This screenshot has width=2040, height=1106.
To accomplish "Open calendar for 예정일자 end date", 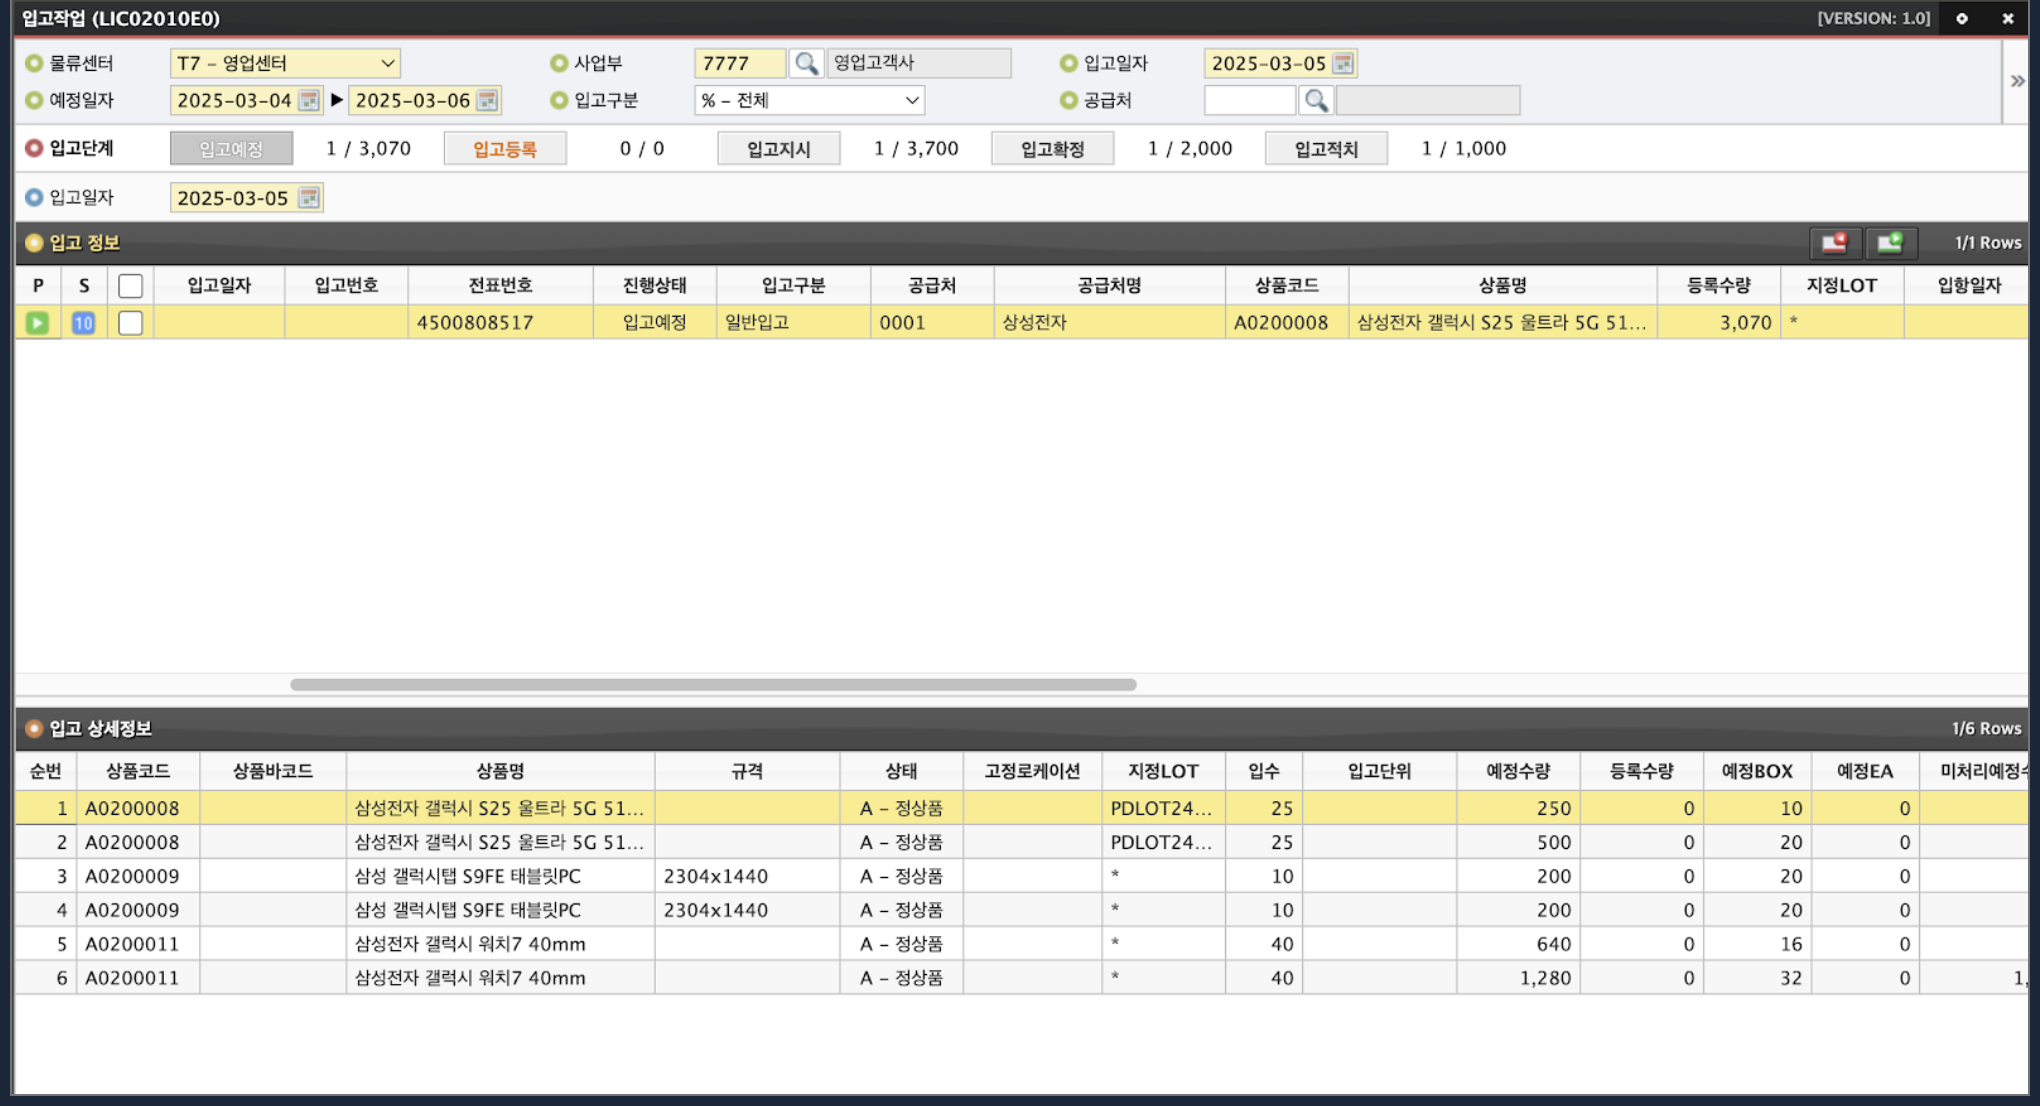I will (487, 100).
